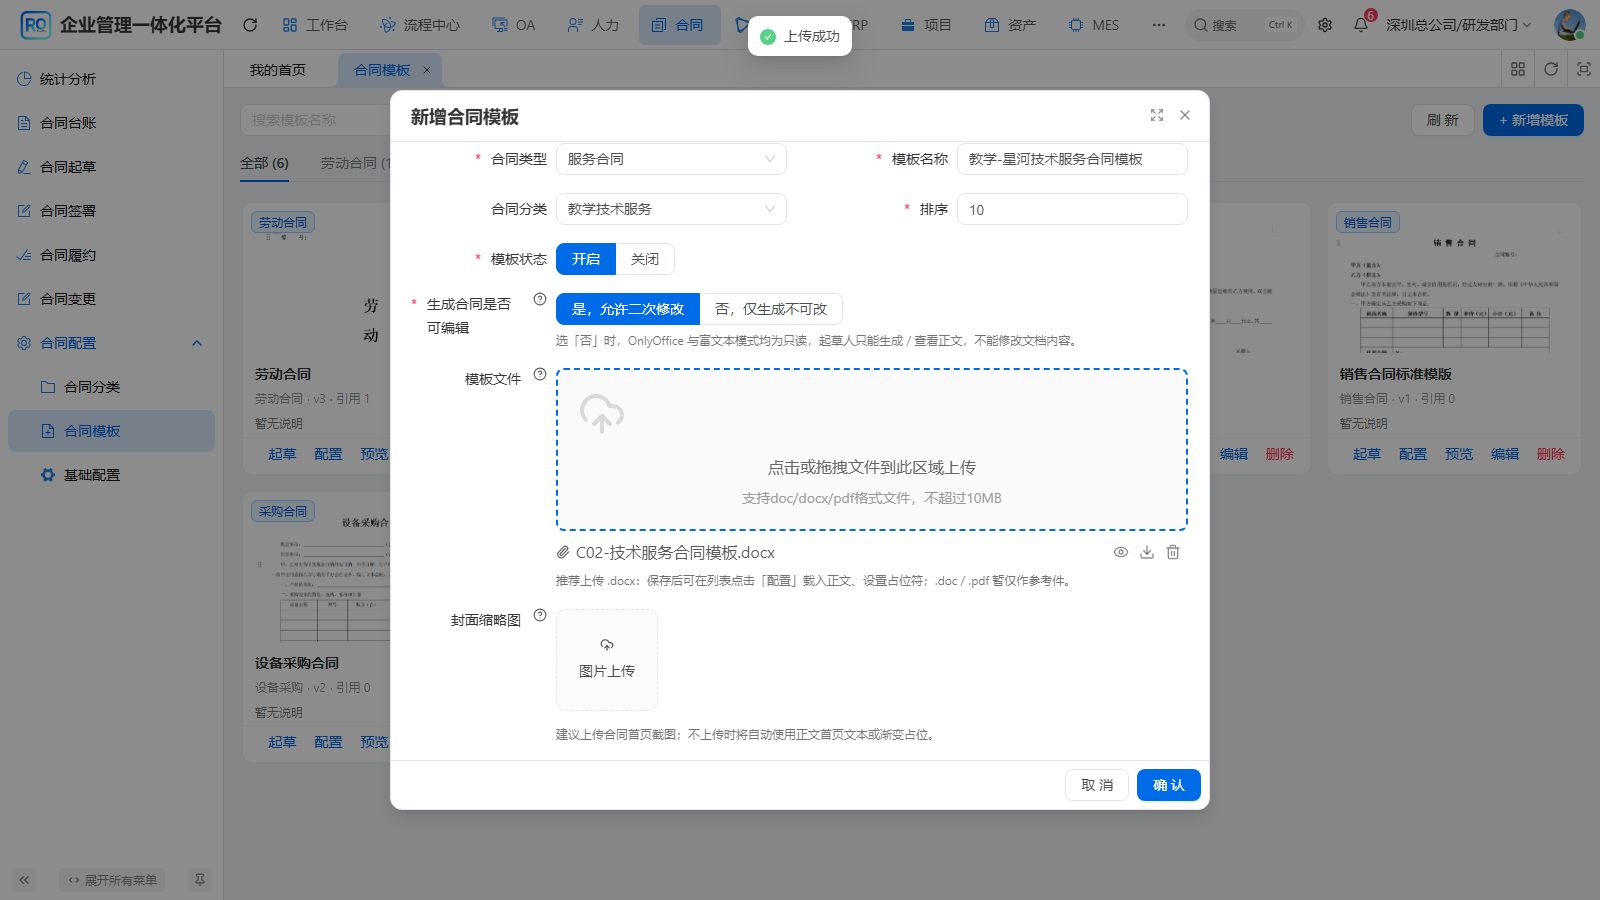Screen dimensions: 1600x900
Task: Open the 深圳总公司/研发部门 switcher
Action: click(x=1459, y=25)
